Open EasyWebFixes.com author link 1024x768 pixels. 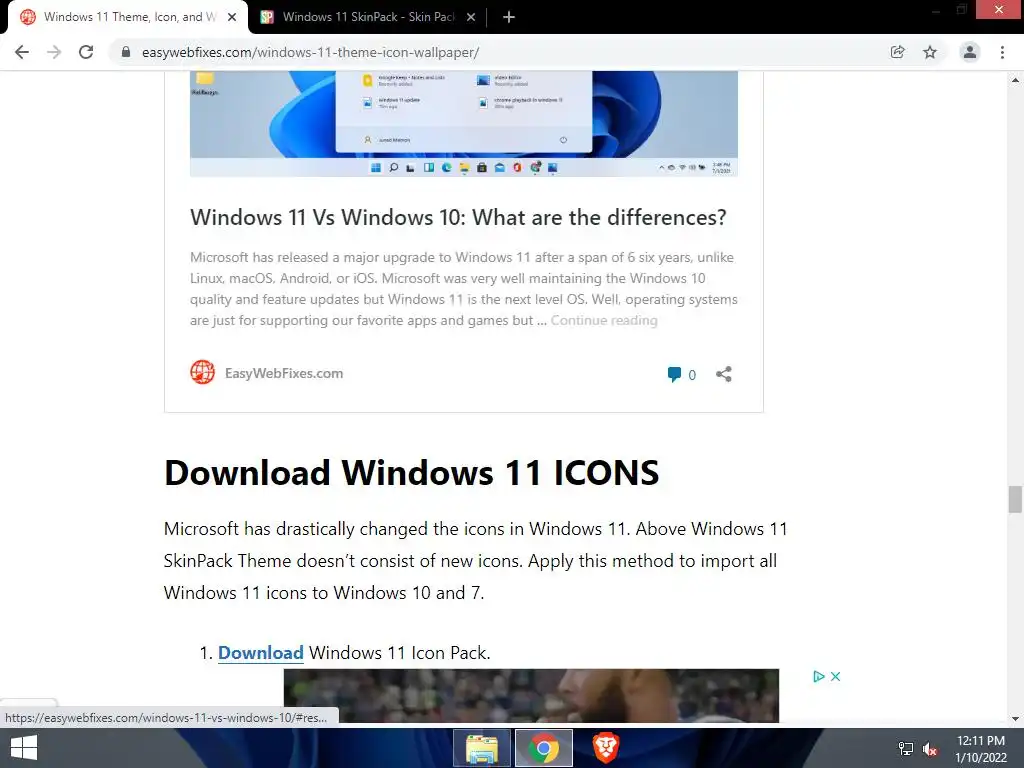[284, 373]
